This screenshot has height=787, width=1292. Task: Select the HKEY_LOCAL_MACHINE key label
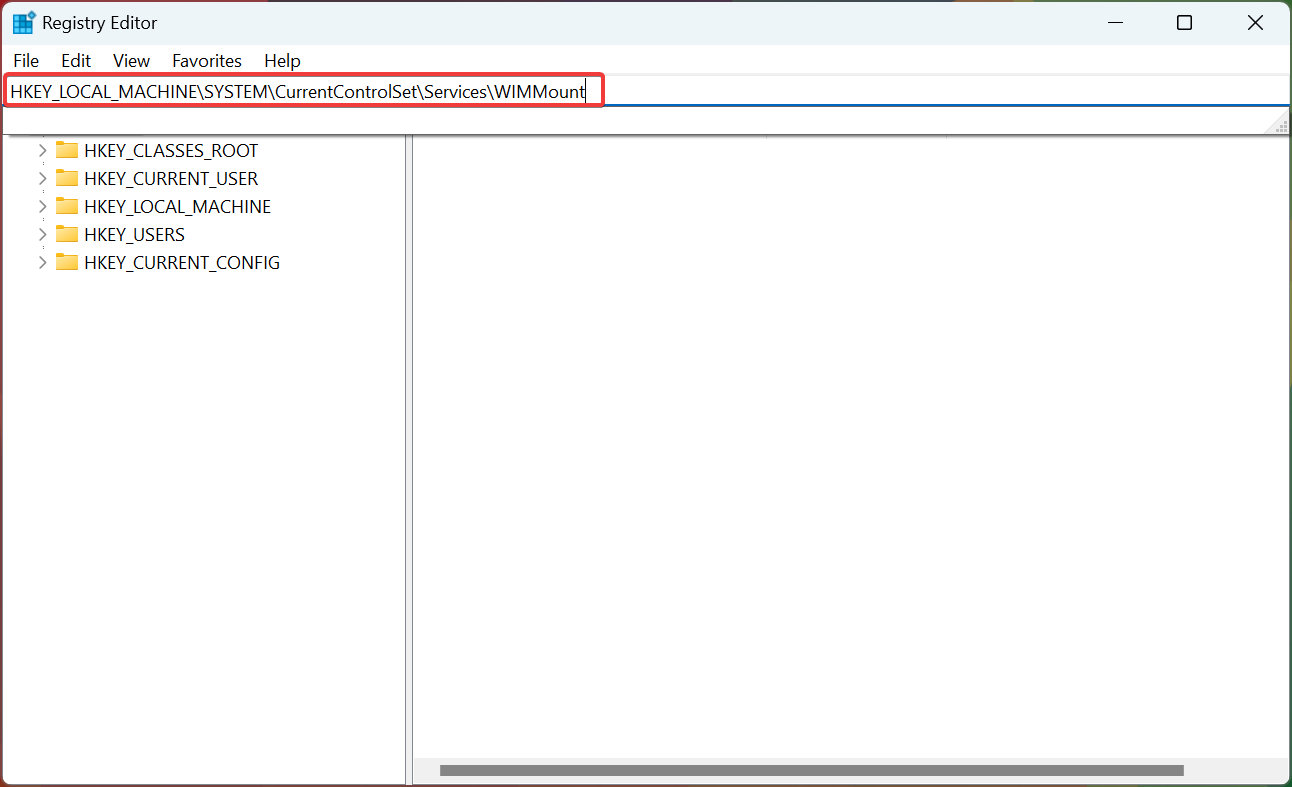178,207
